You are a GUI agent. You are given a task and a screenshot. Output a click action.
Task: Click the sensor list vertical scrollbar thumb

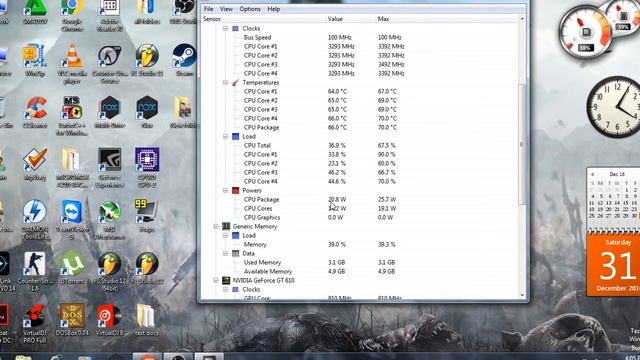click(x=522, y=144)
